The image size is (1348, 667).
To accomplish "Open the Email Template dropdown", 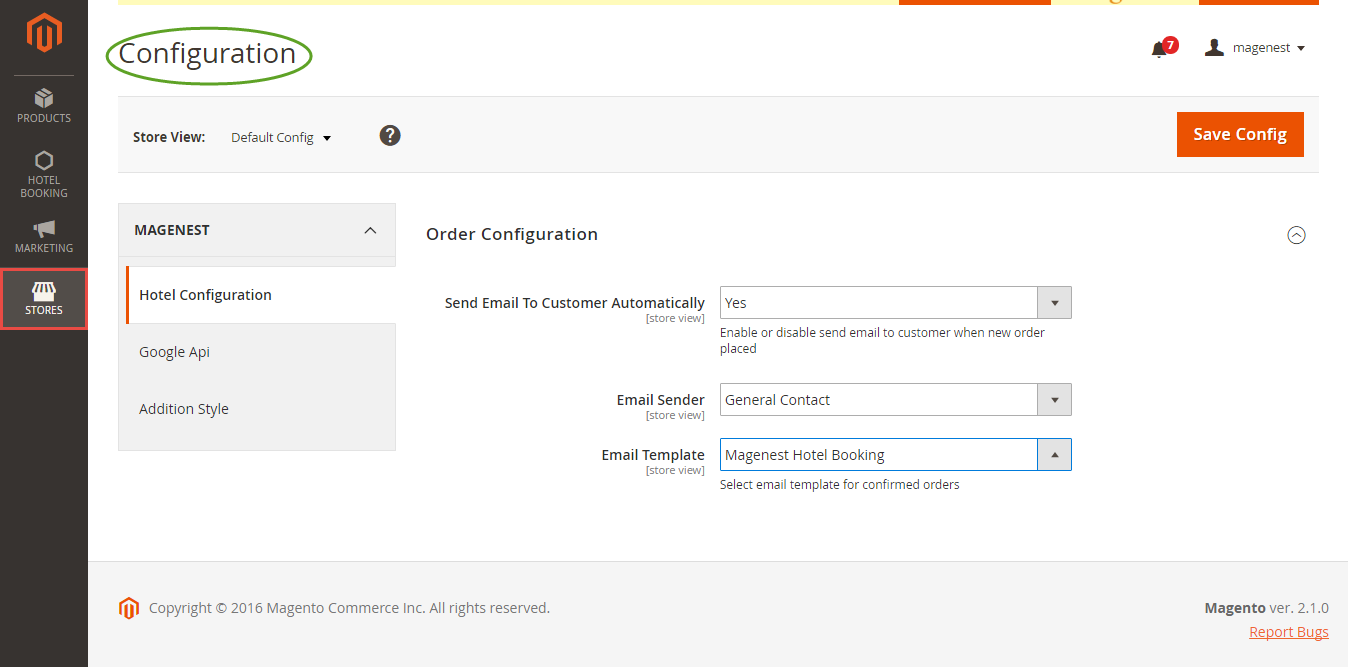I will click(x=896, y=455).
